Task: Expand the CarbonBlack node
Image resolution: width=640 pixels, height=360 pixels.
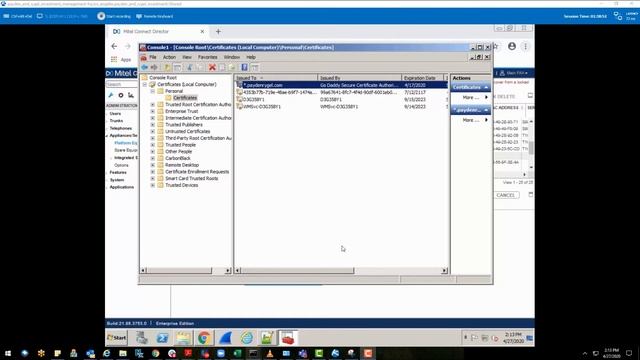Action: point(153,158)
